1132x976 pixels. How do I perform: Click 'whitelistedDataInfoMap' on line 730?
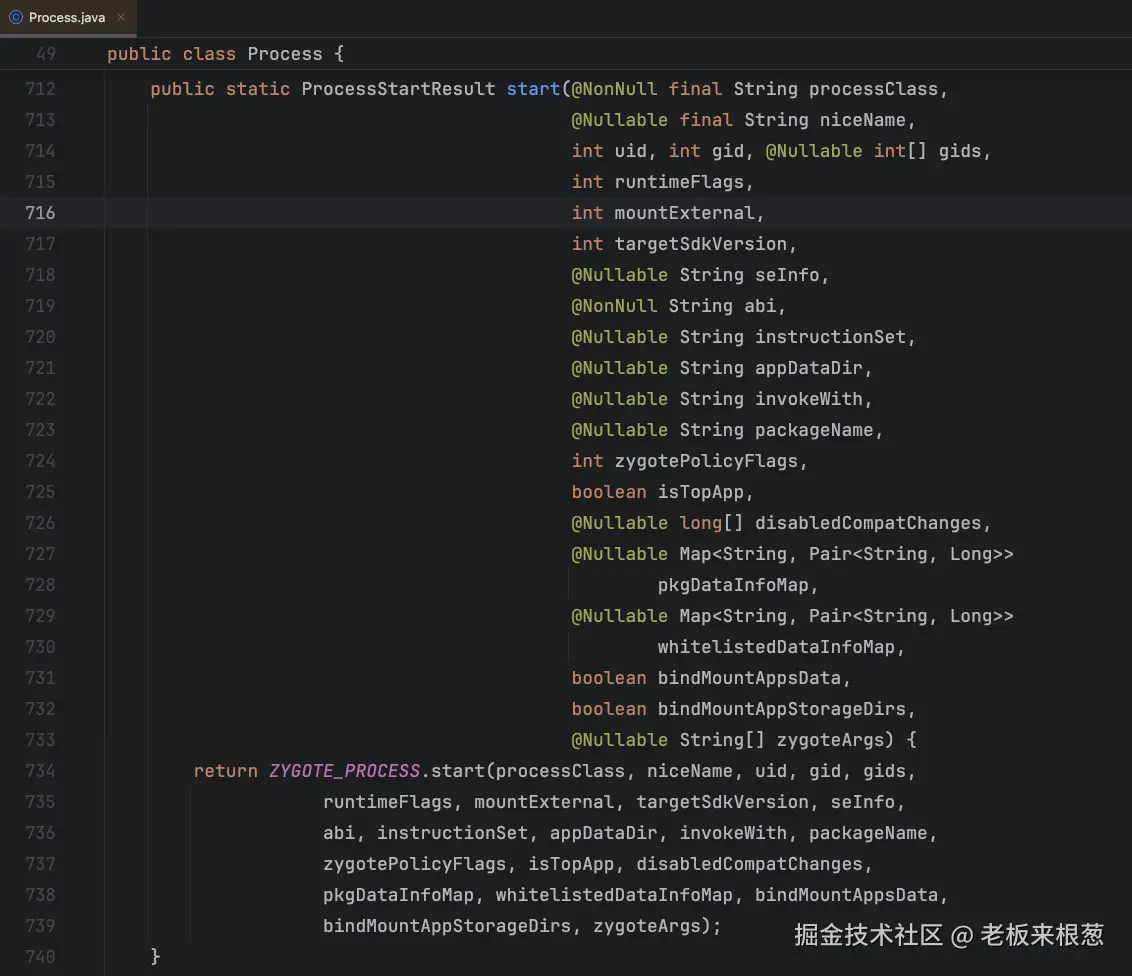tap(776, 648)
